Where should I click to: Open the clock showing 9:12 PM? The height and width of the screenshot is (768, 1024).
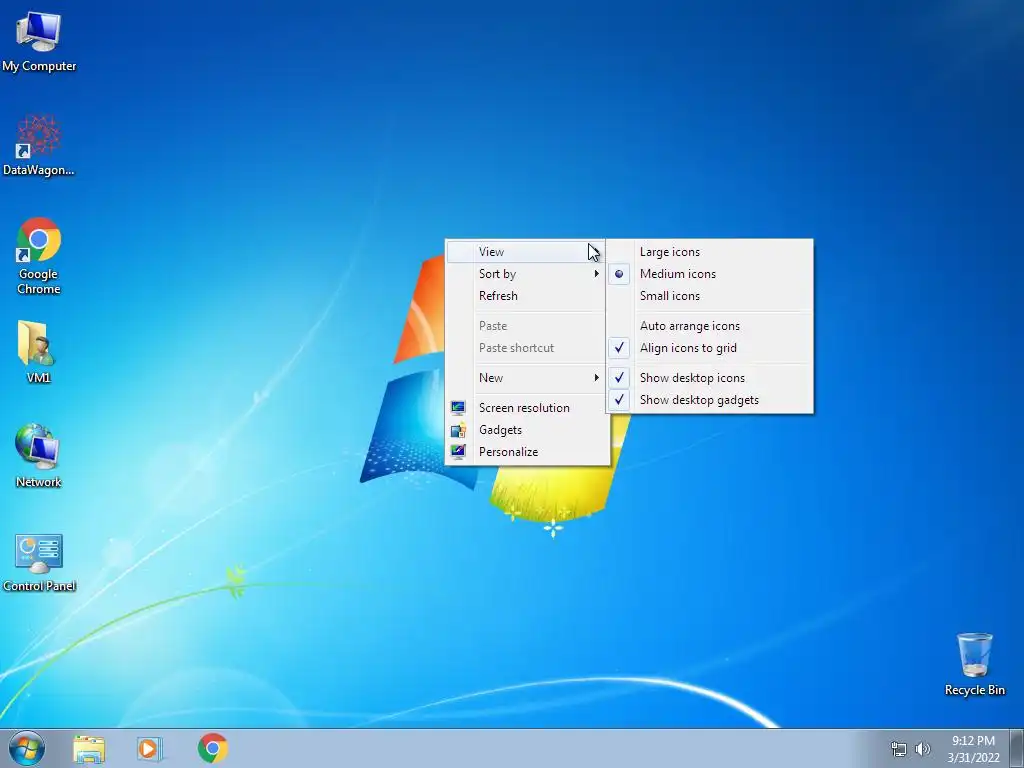tap(973, 741)
